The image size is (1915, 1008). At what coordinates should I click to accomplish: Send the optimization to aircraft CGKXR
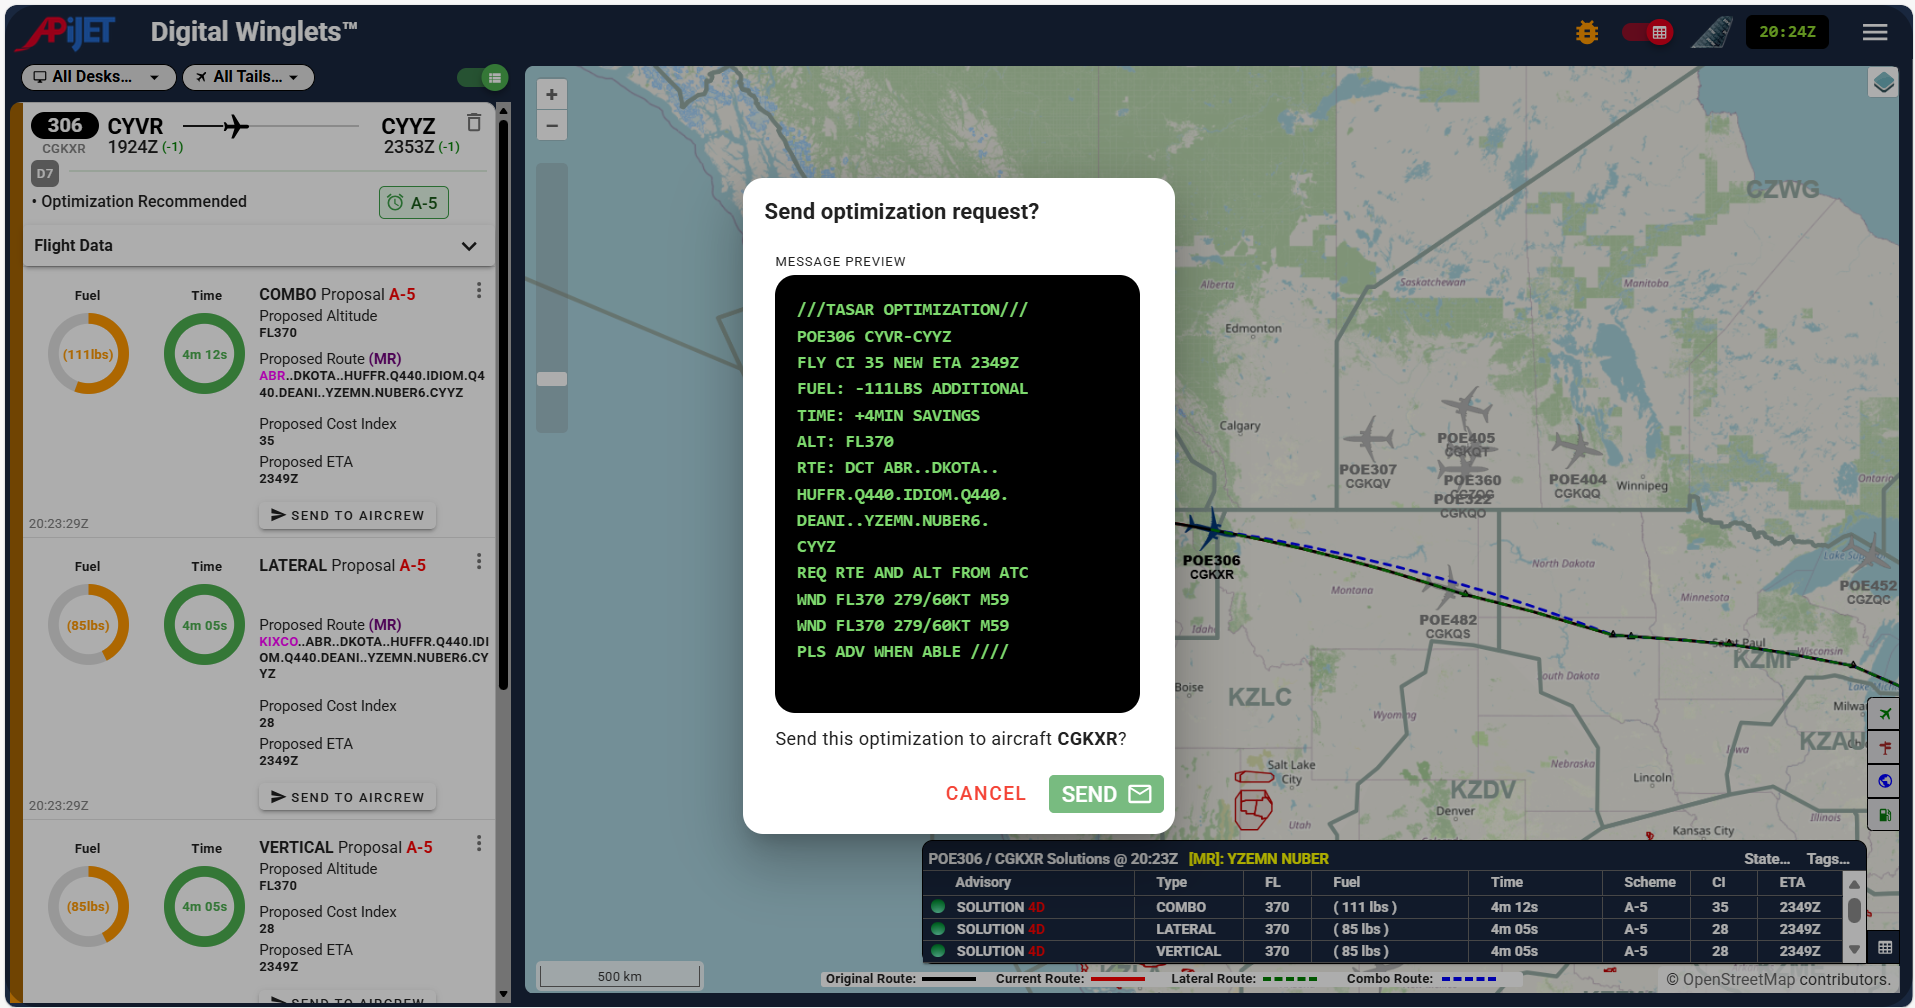(1106, 794)
